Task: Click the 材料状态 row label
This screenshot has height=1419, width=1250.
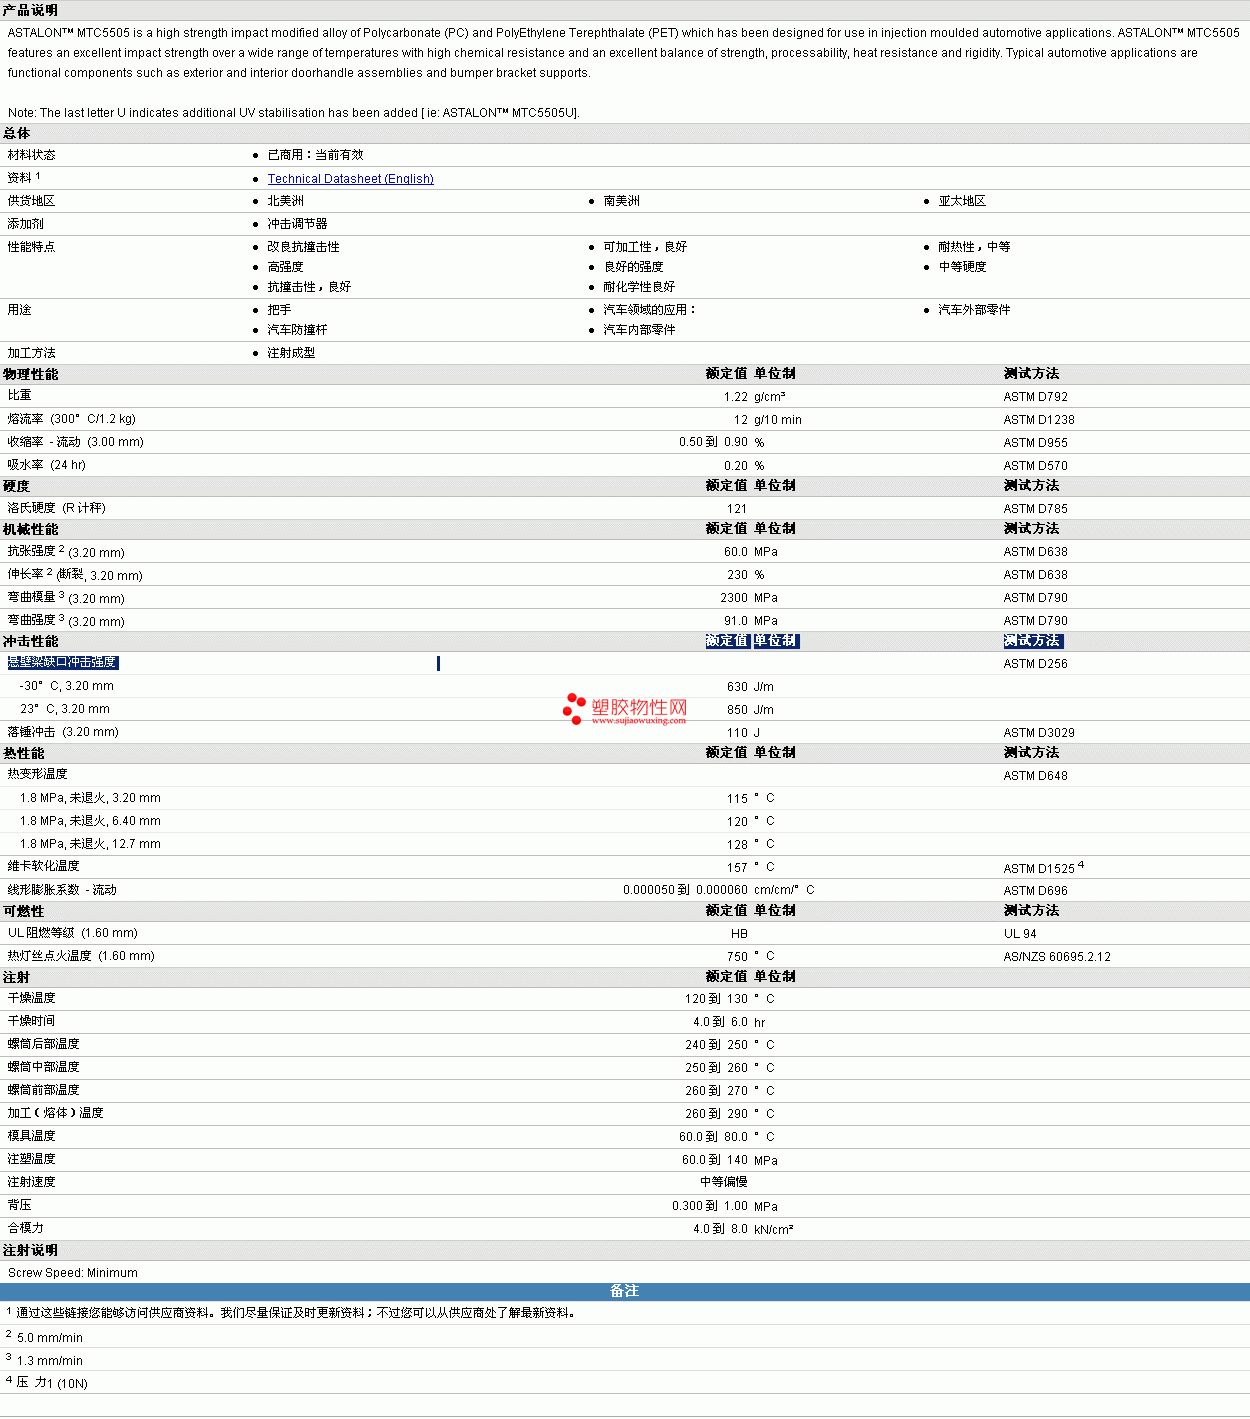Action: coord(32,155)
